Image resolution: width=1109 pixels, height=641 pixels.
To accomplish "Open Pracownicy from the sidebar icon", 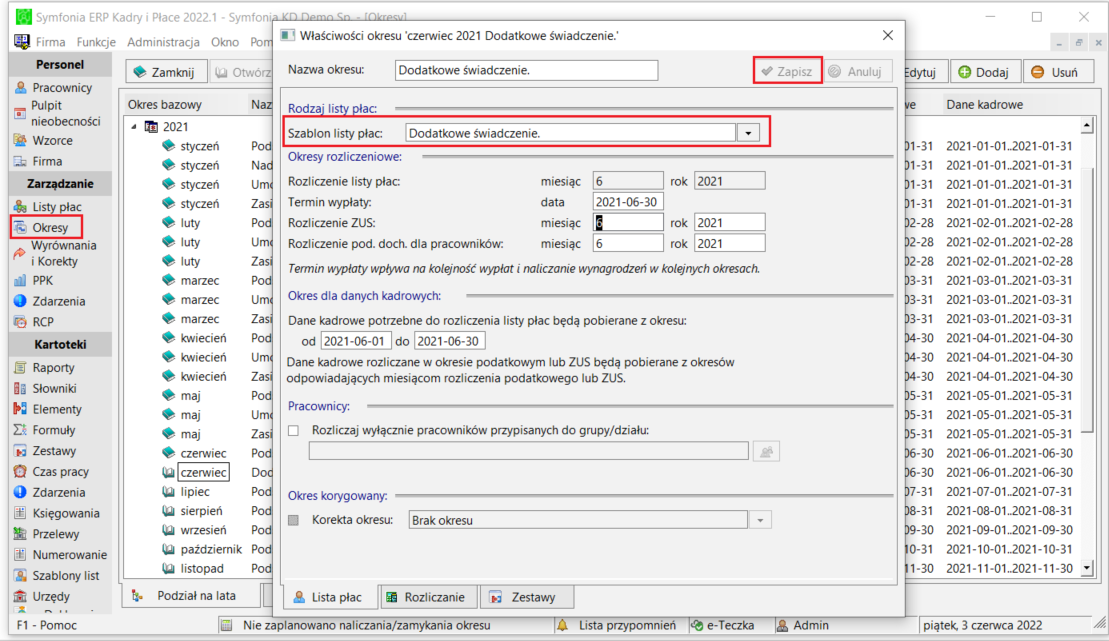I will 21,88.
